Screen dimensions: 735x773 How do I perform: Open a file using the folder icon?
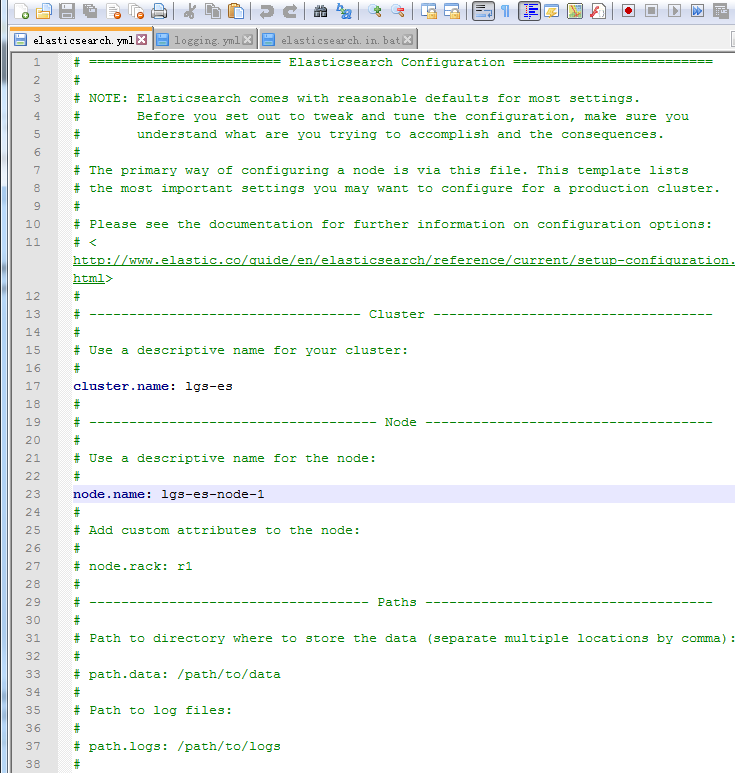tap(43, 11)
